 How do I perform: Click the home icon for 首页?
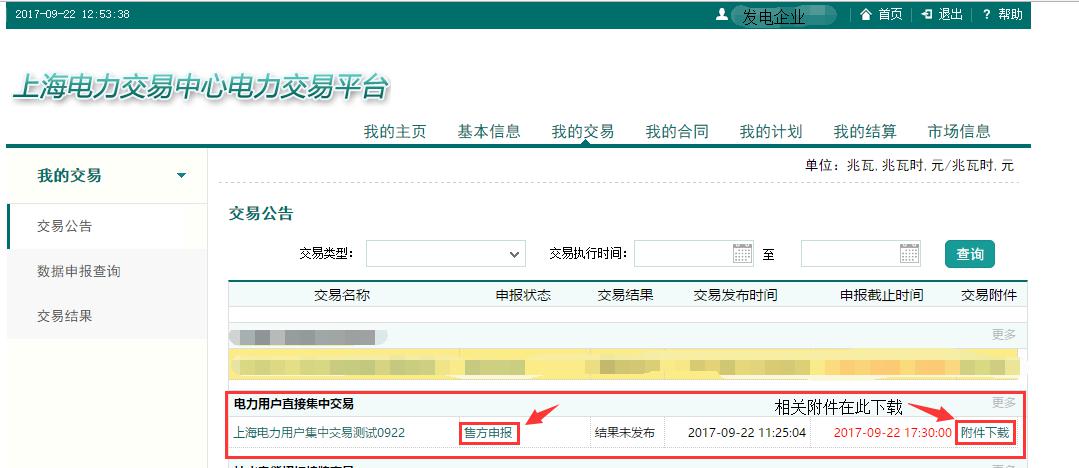[866, 14]
